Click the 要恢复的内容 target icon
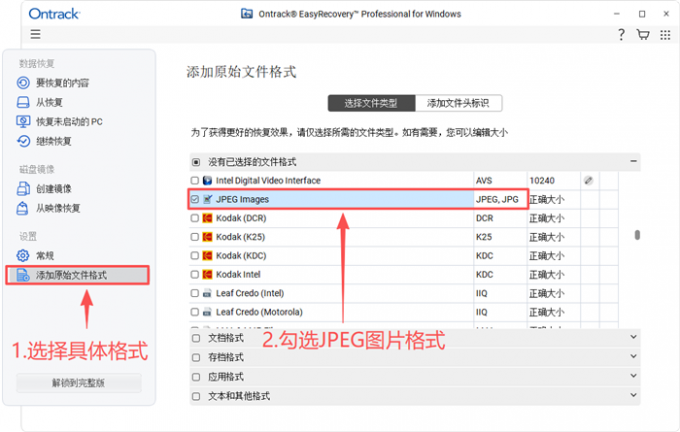Screen dimensions: 680x432 (x=23, y=82)
